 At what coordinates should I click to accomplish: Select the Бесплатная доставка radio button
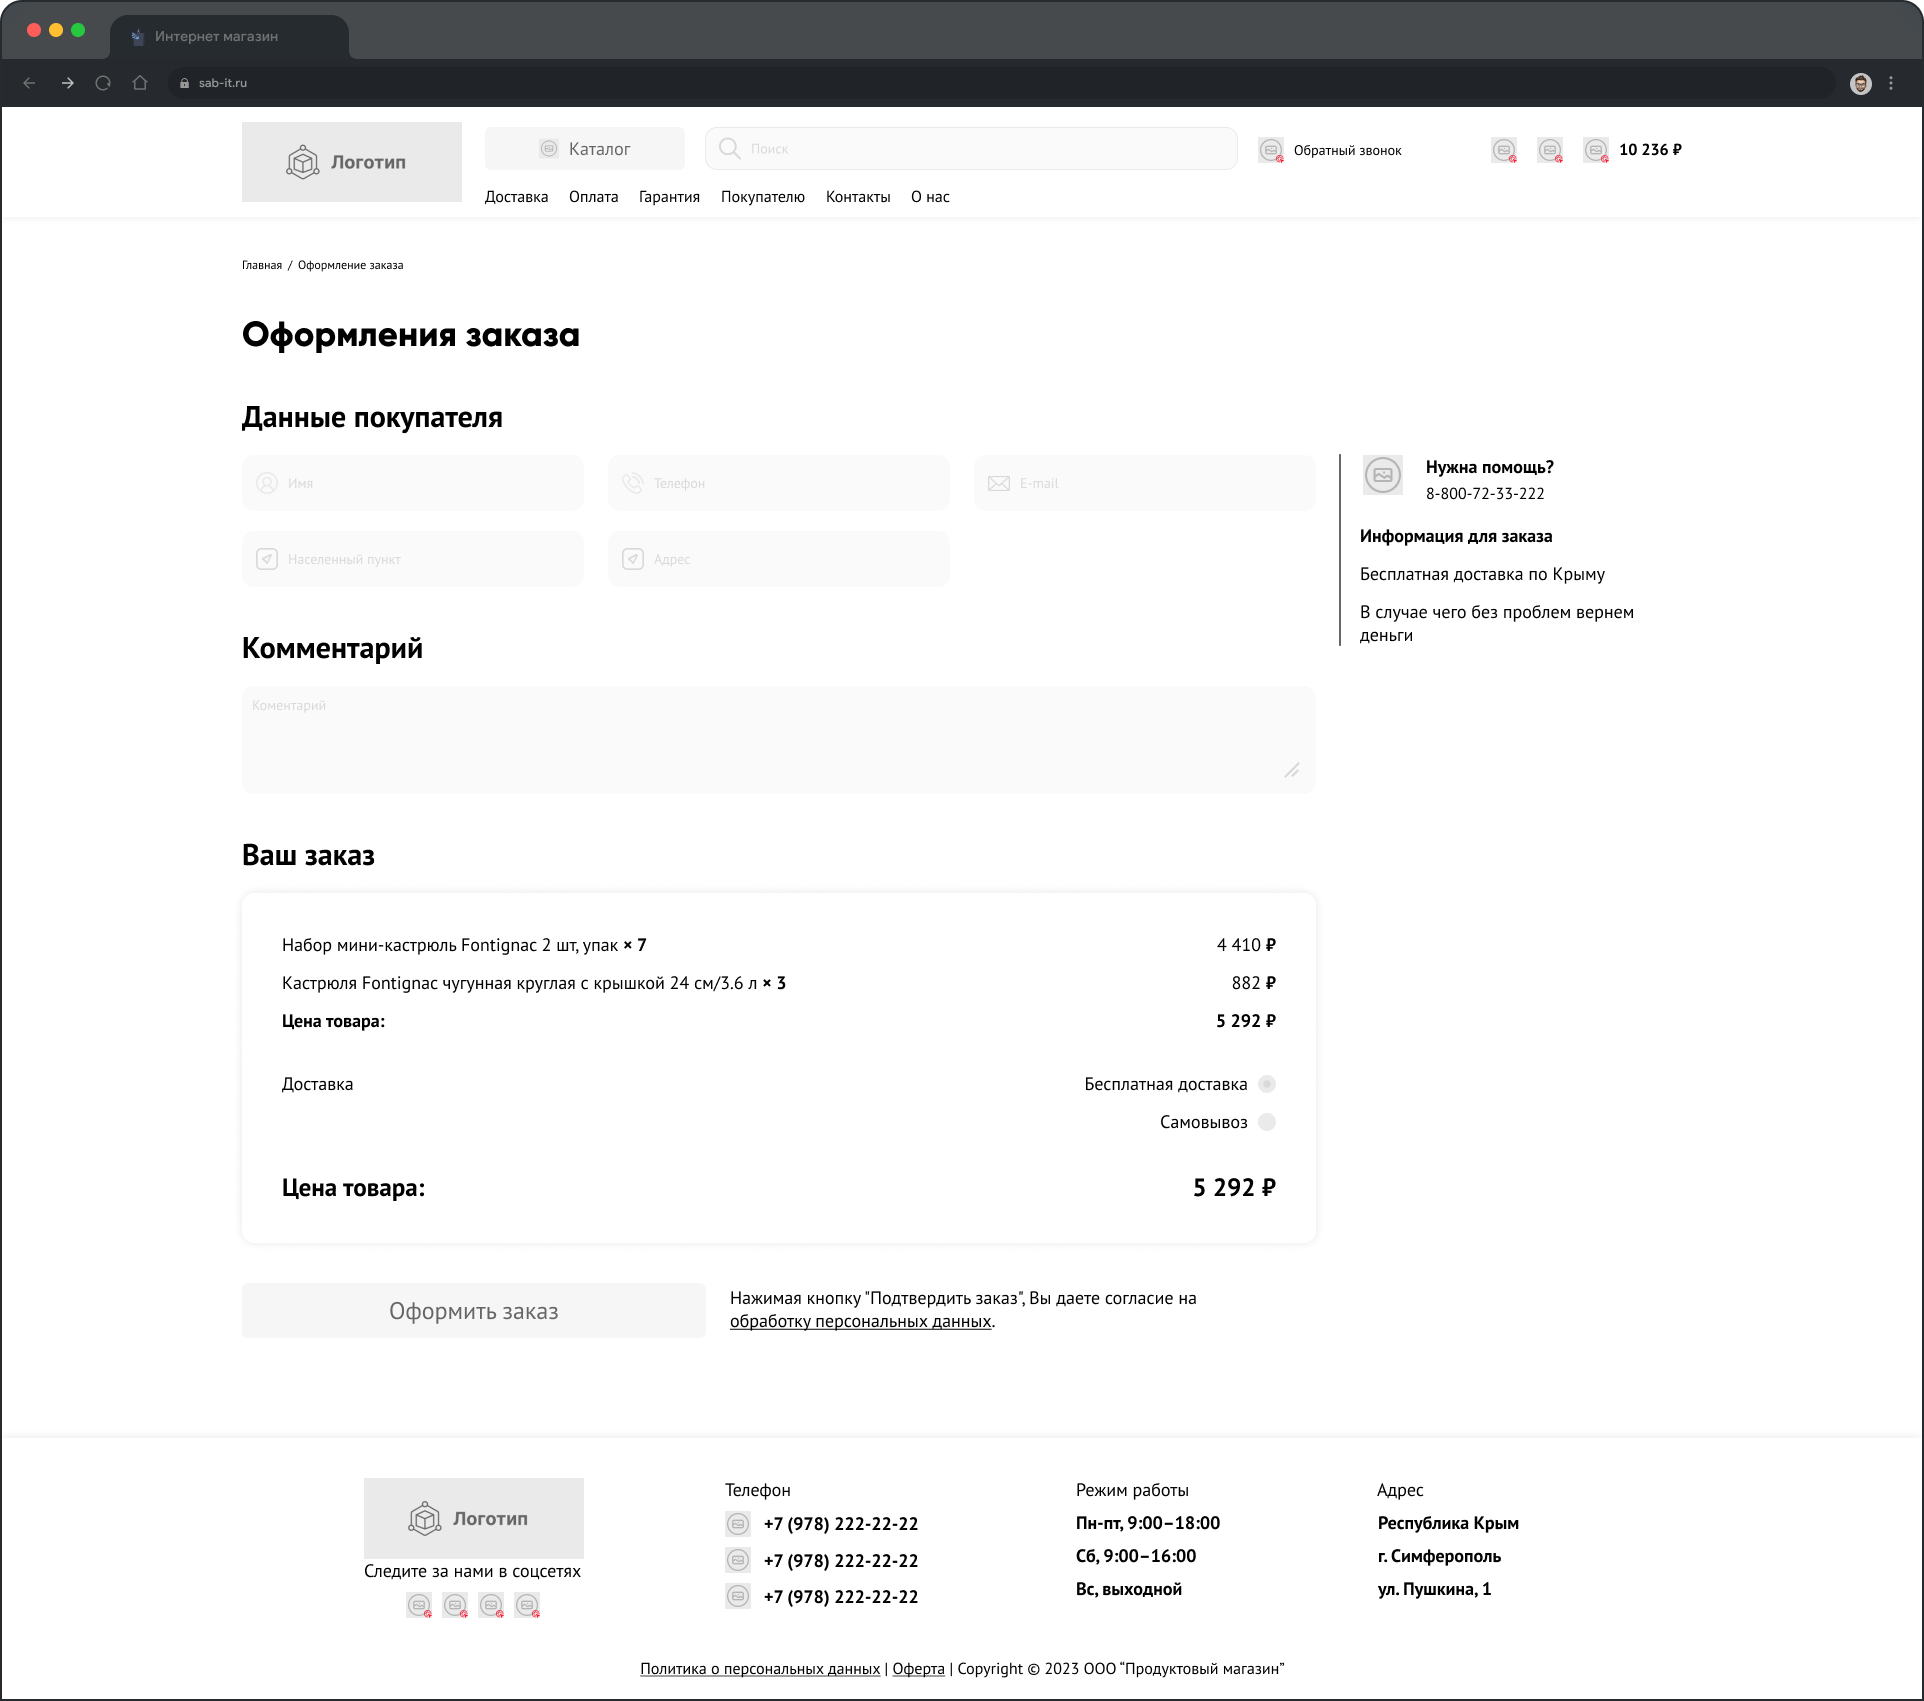[x=1268, y=1083]
